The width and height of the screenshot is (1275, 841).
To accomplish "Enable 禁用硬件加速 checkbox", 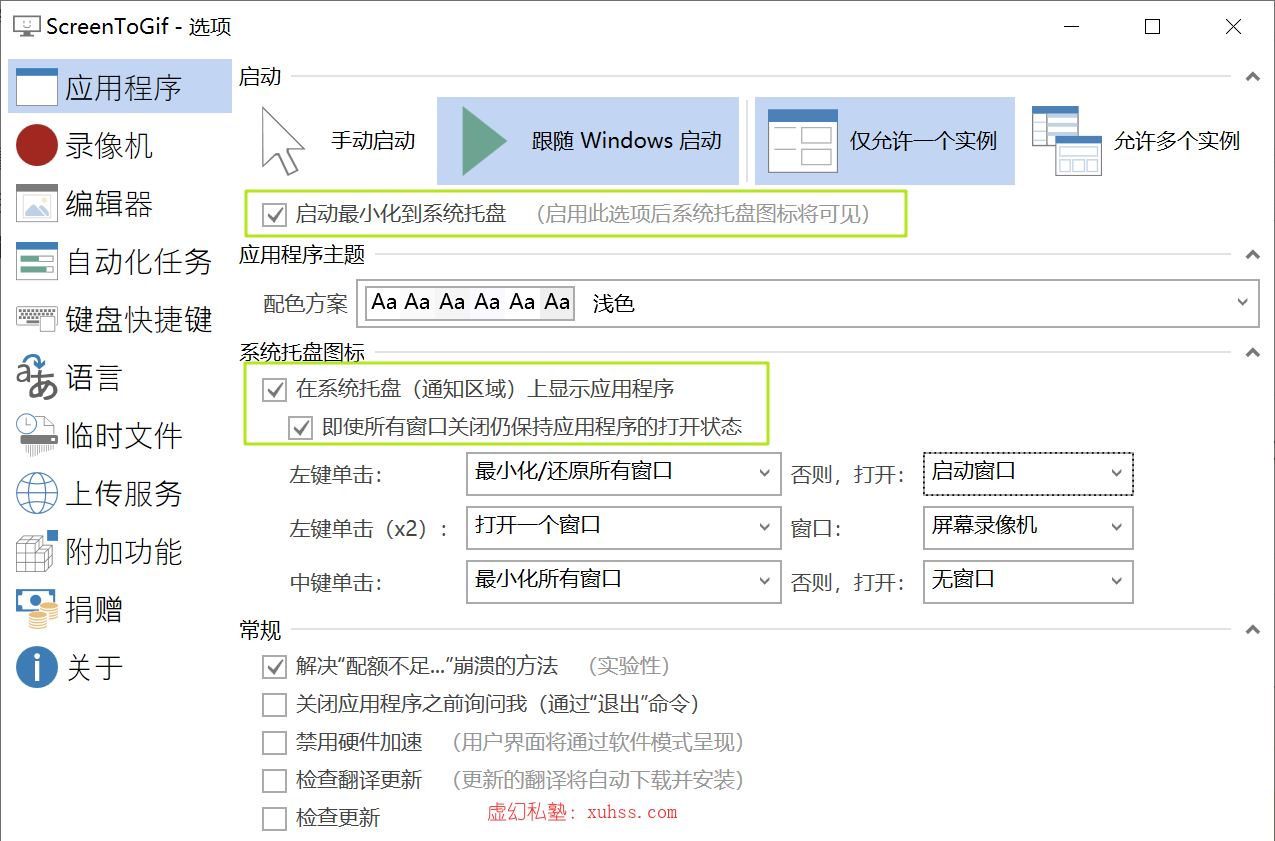I will tap(274, 742).
